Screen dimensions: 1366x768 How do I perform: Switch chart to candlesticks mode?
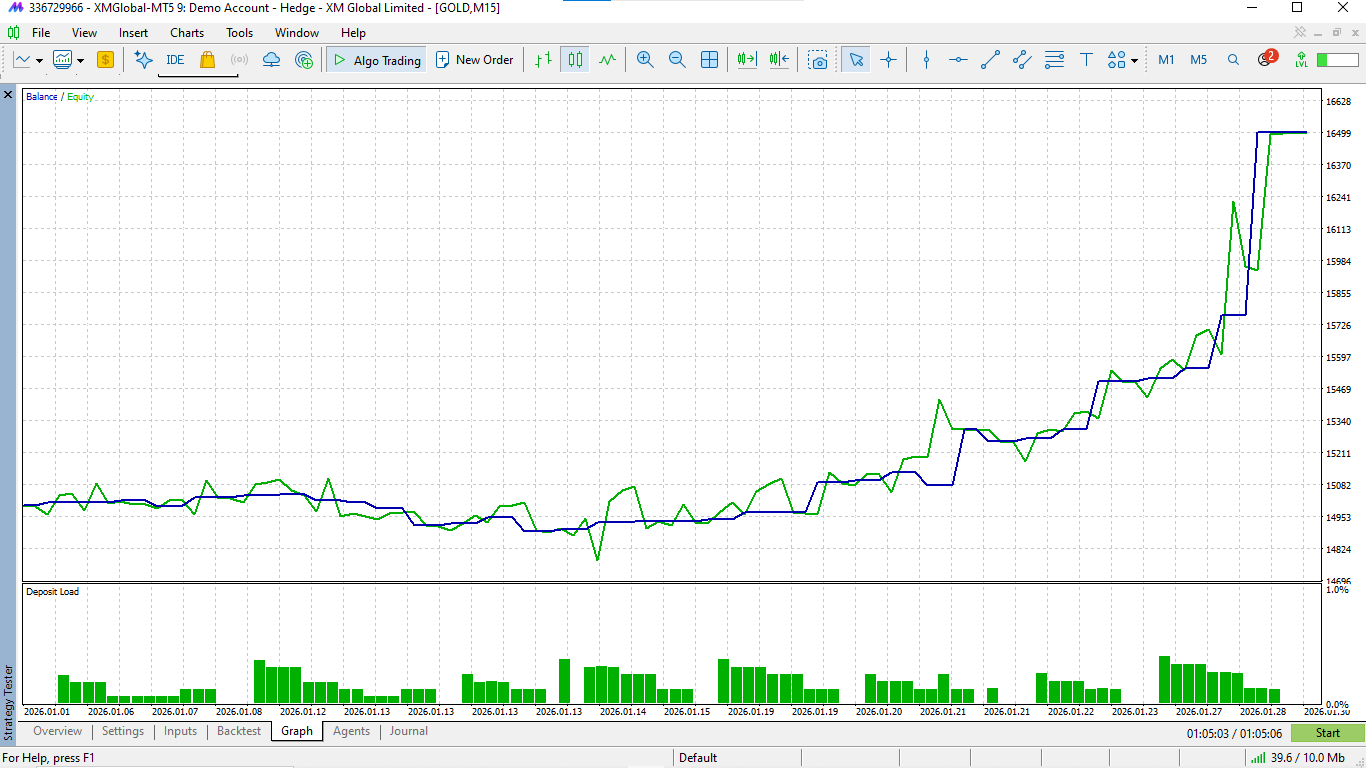point(575,60)
